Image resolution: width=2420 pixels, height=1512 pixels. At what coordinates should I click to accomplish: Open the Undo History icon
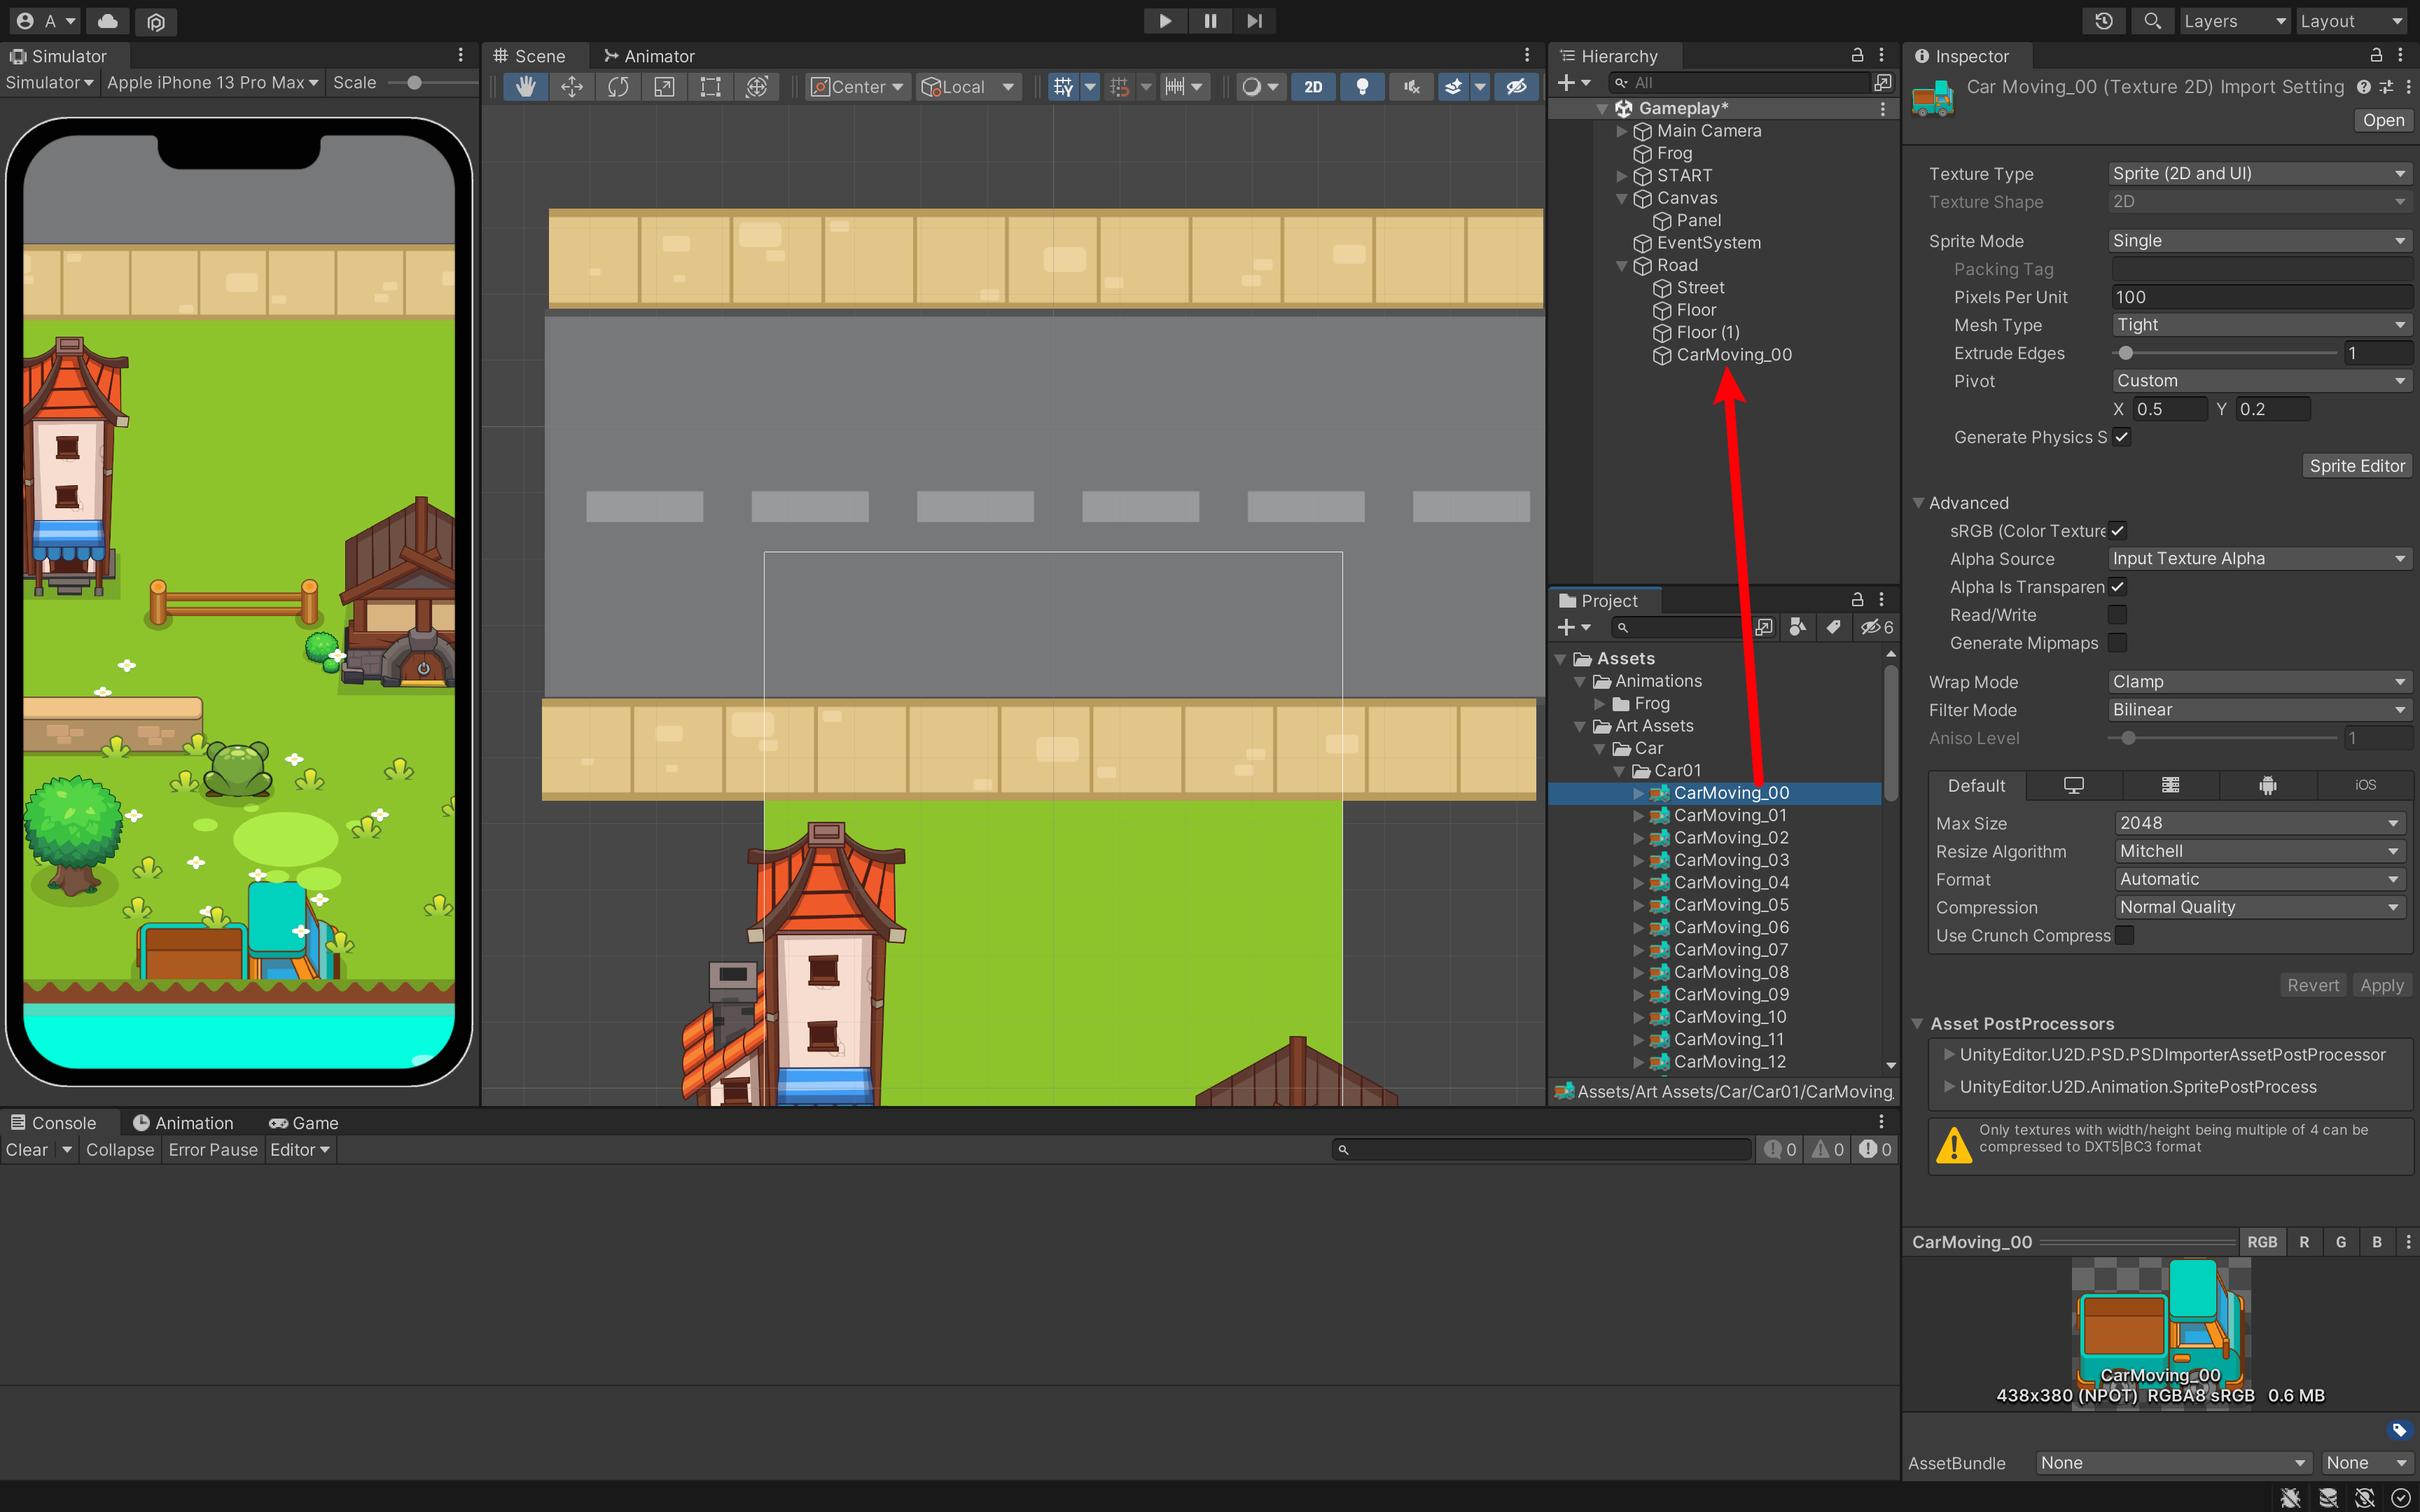pyautogui.click(x=2104, y=21)
